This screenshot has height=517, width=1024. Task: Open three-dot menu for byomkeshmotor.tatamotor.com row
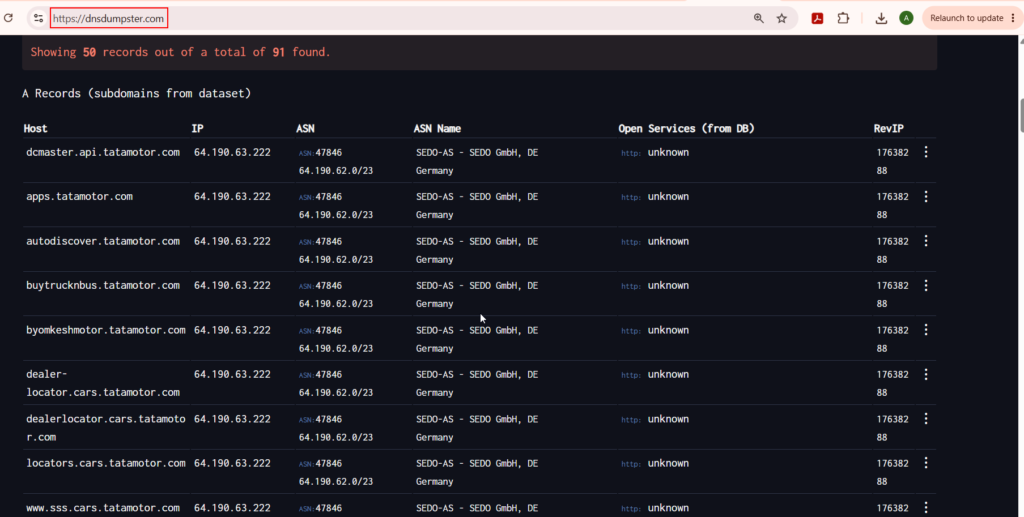[x=925, y=330]
